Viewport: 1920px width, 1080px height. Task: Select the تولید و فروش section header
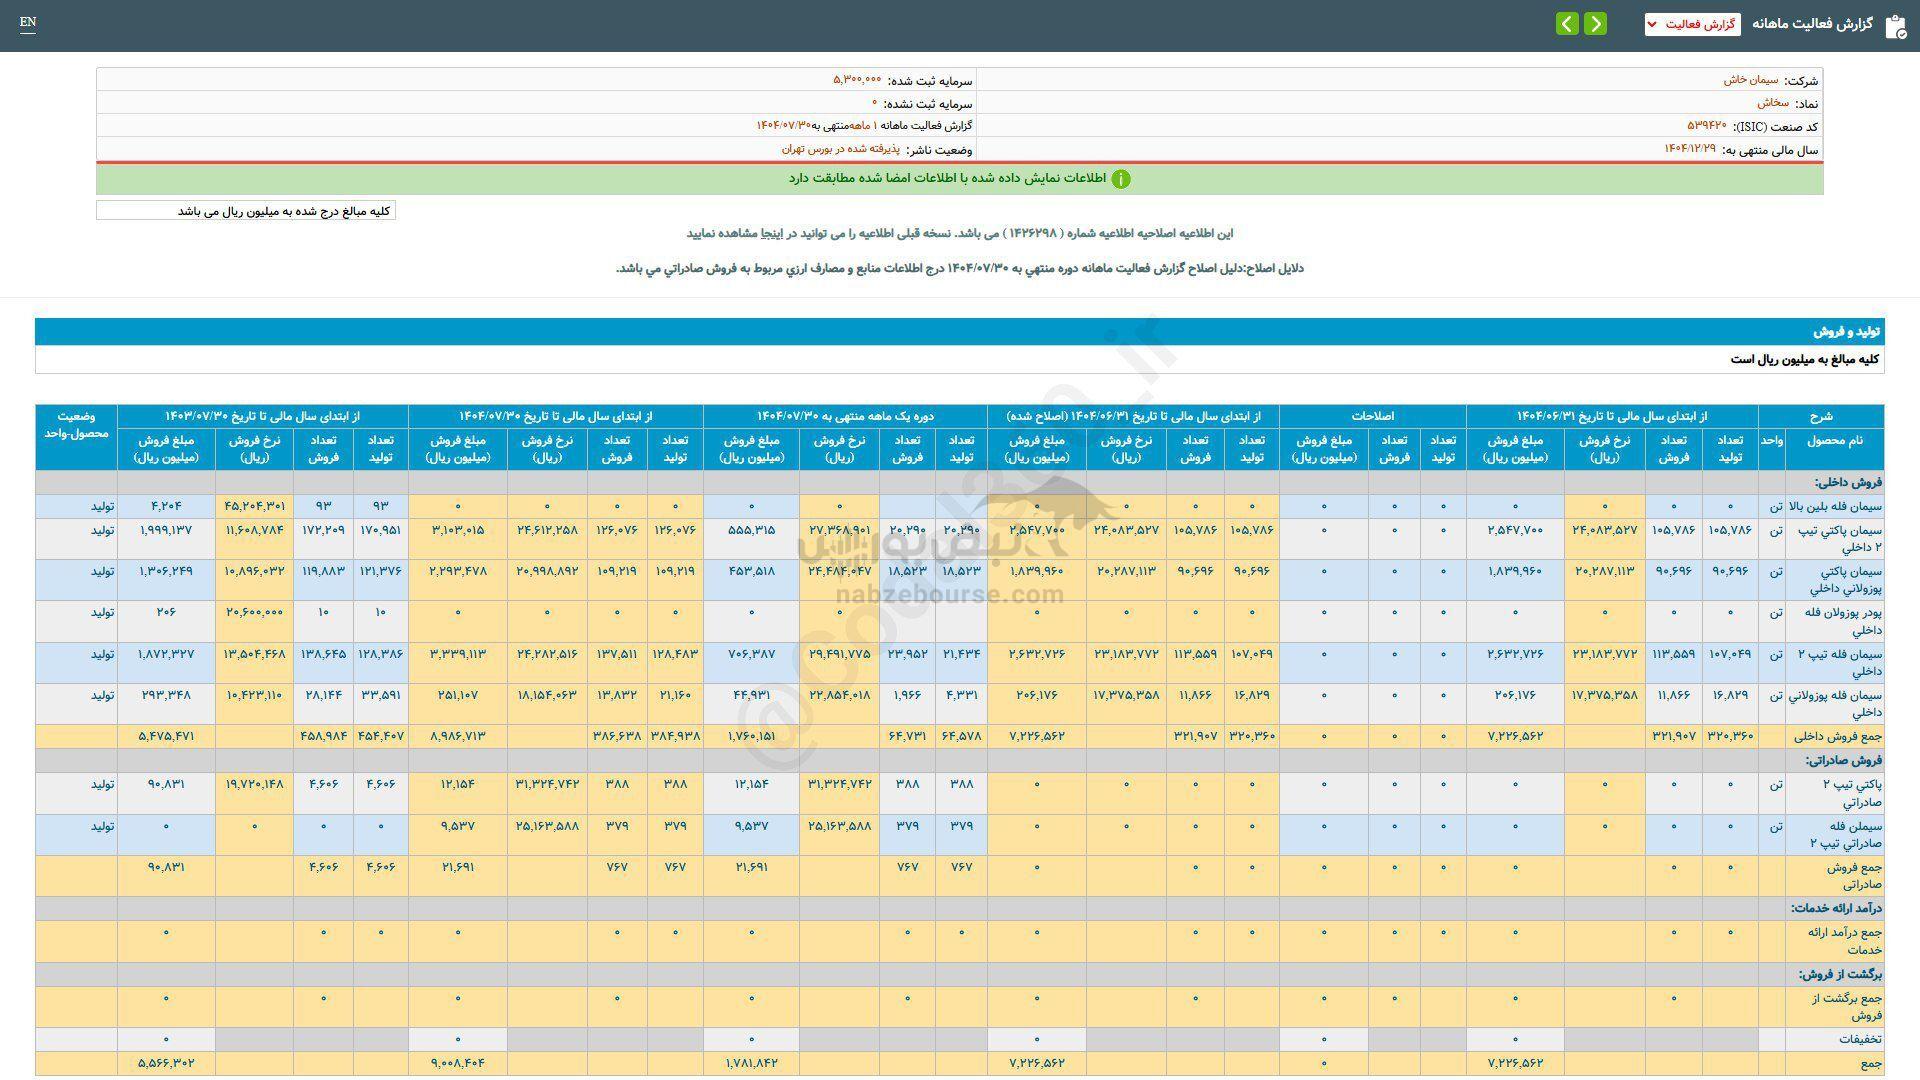[1847, 331]
